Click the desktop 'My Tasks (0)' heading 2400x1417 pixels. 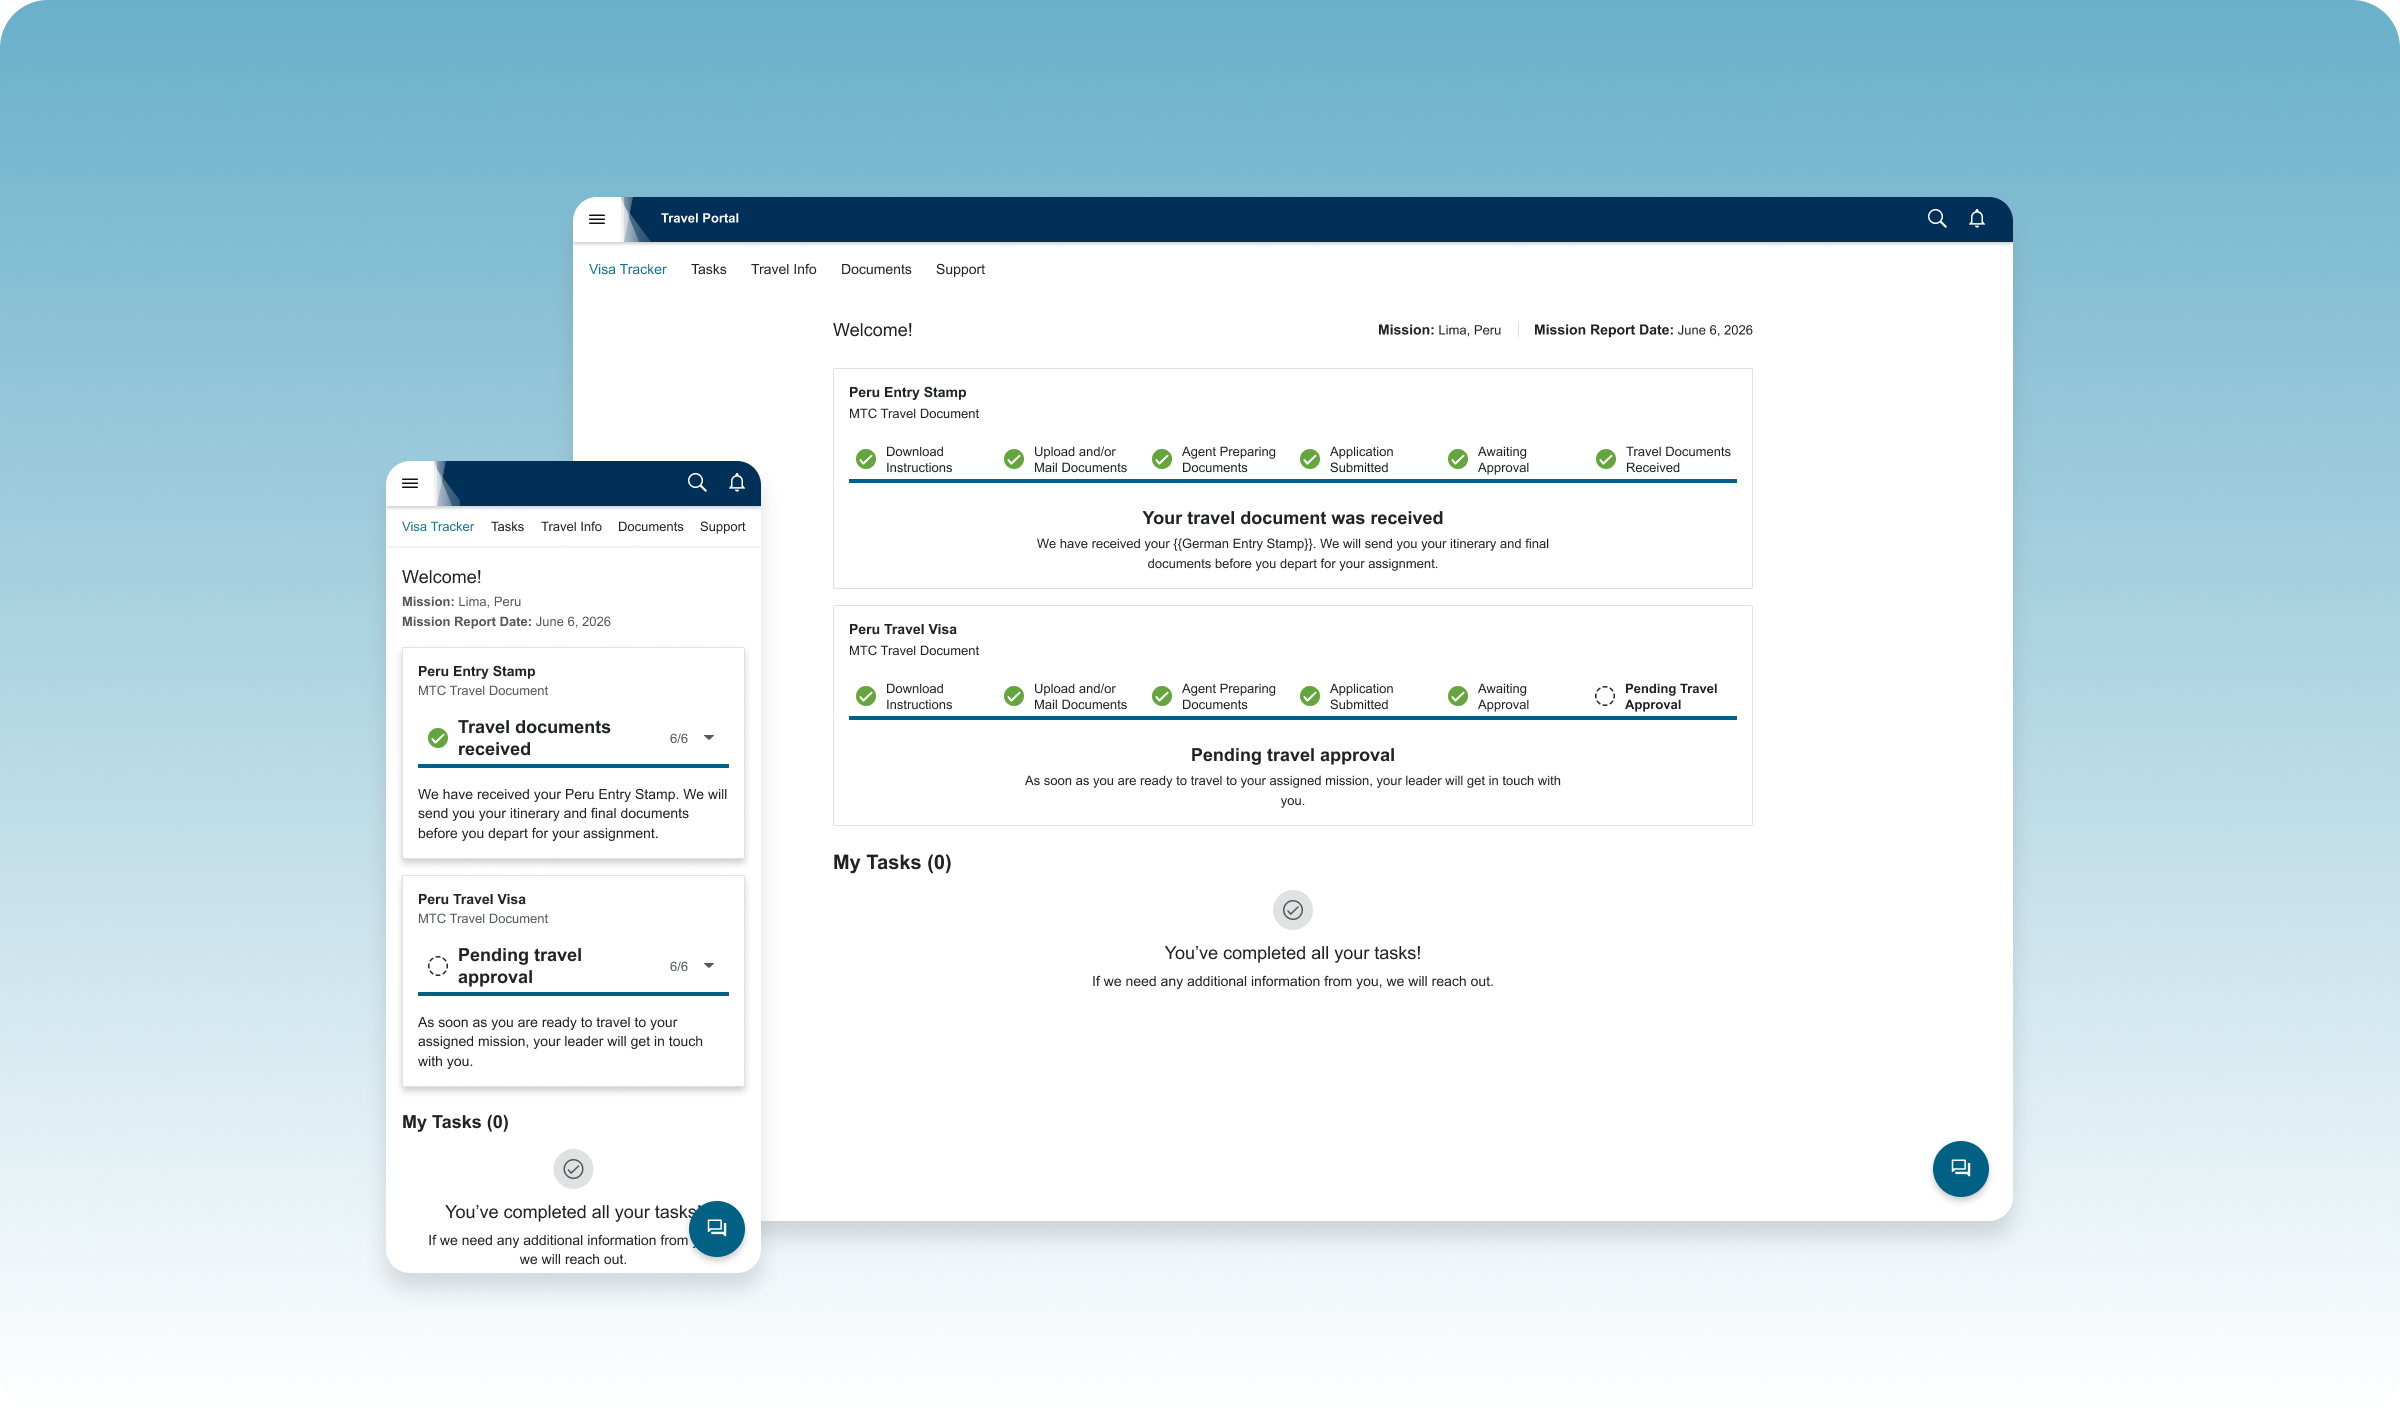892,862
